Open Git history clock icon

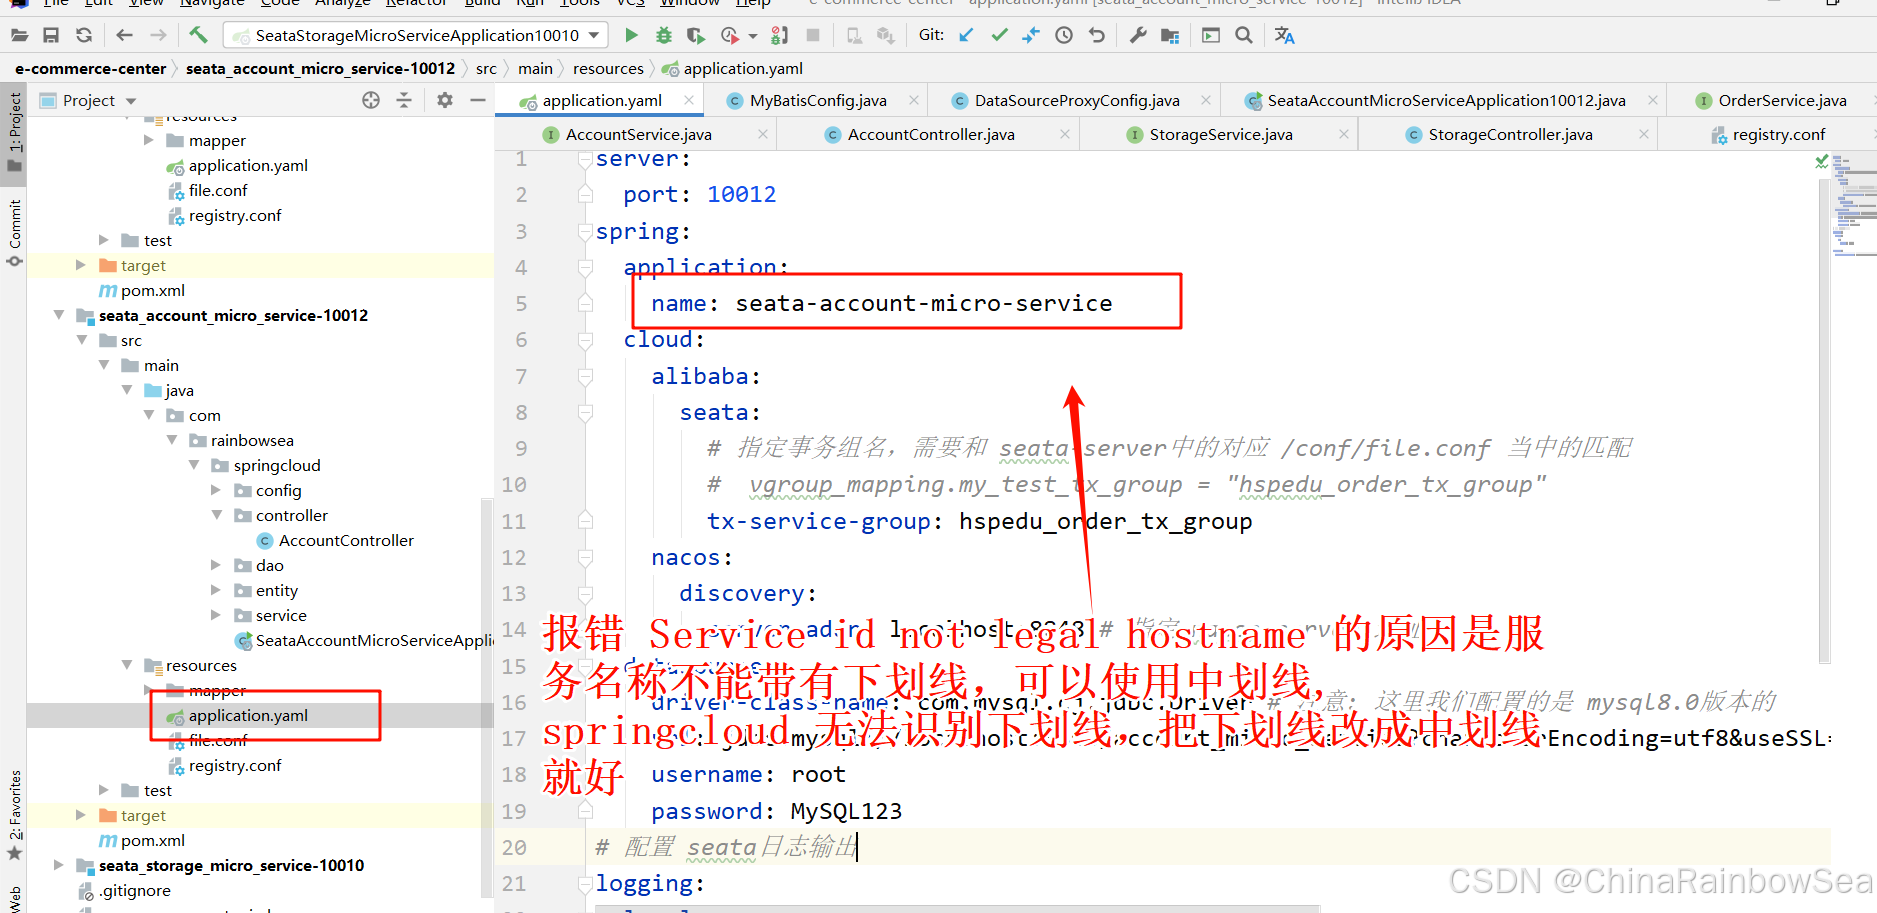point(1064,35)
